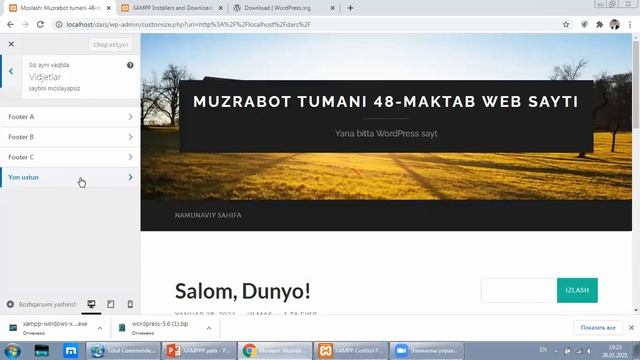Open the Chrome extensions puzzle icon
Screen dimensions: 640x360
(599, 24)
